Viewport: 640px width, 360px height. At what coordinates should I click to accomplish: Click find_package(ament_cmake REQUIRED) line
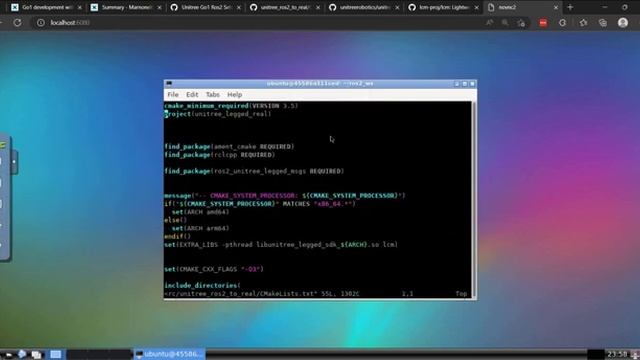coord(229,147)
